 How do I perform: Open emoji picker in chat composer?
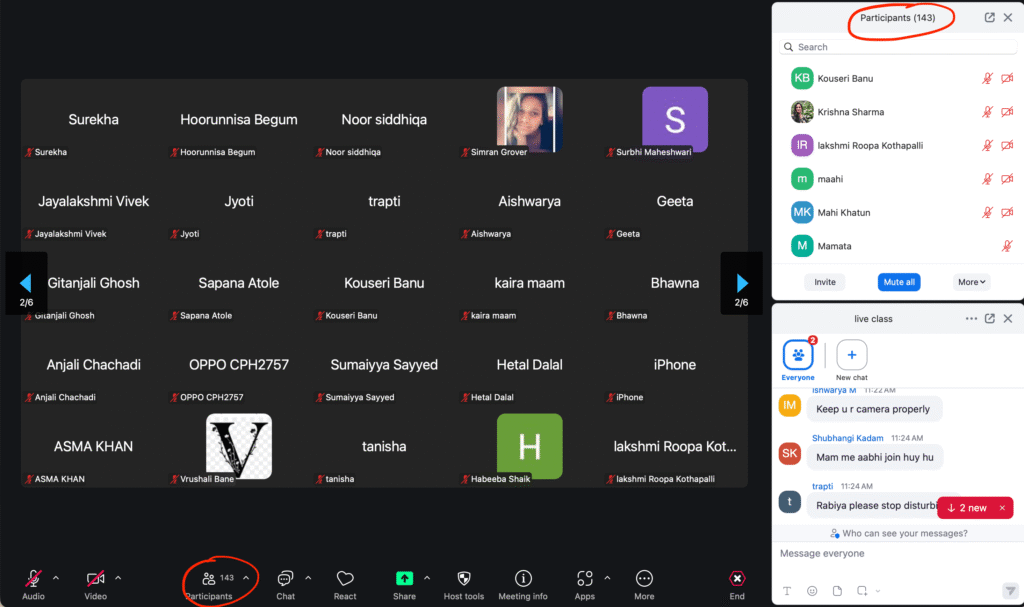812,591
